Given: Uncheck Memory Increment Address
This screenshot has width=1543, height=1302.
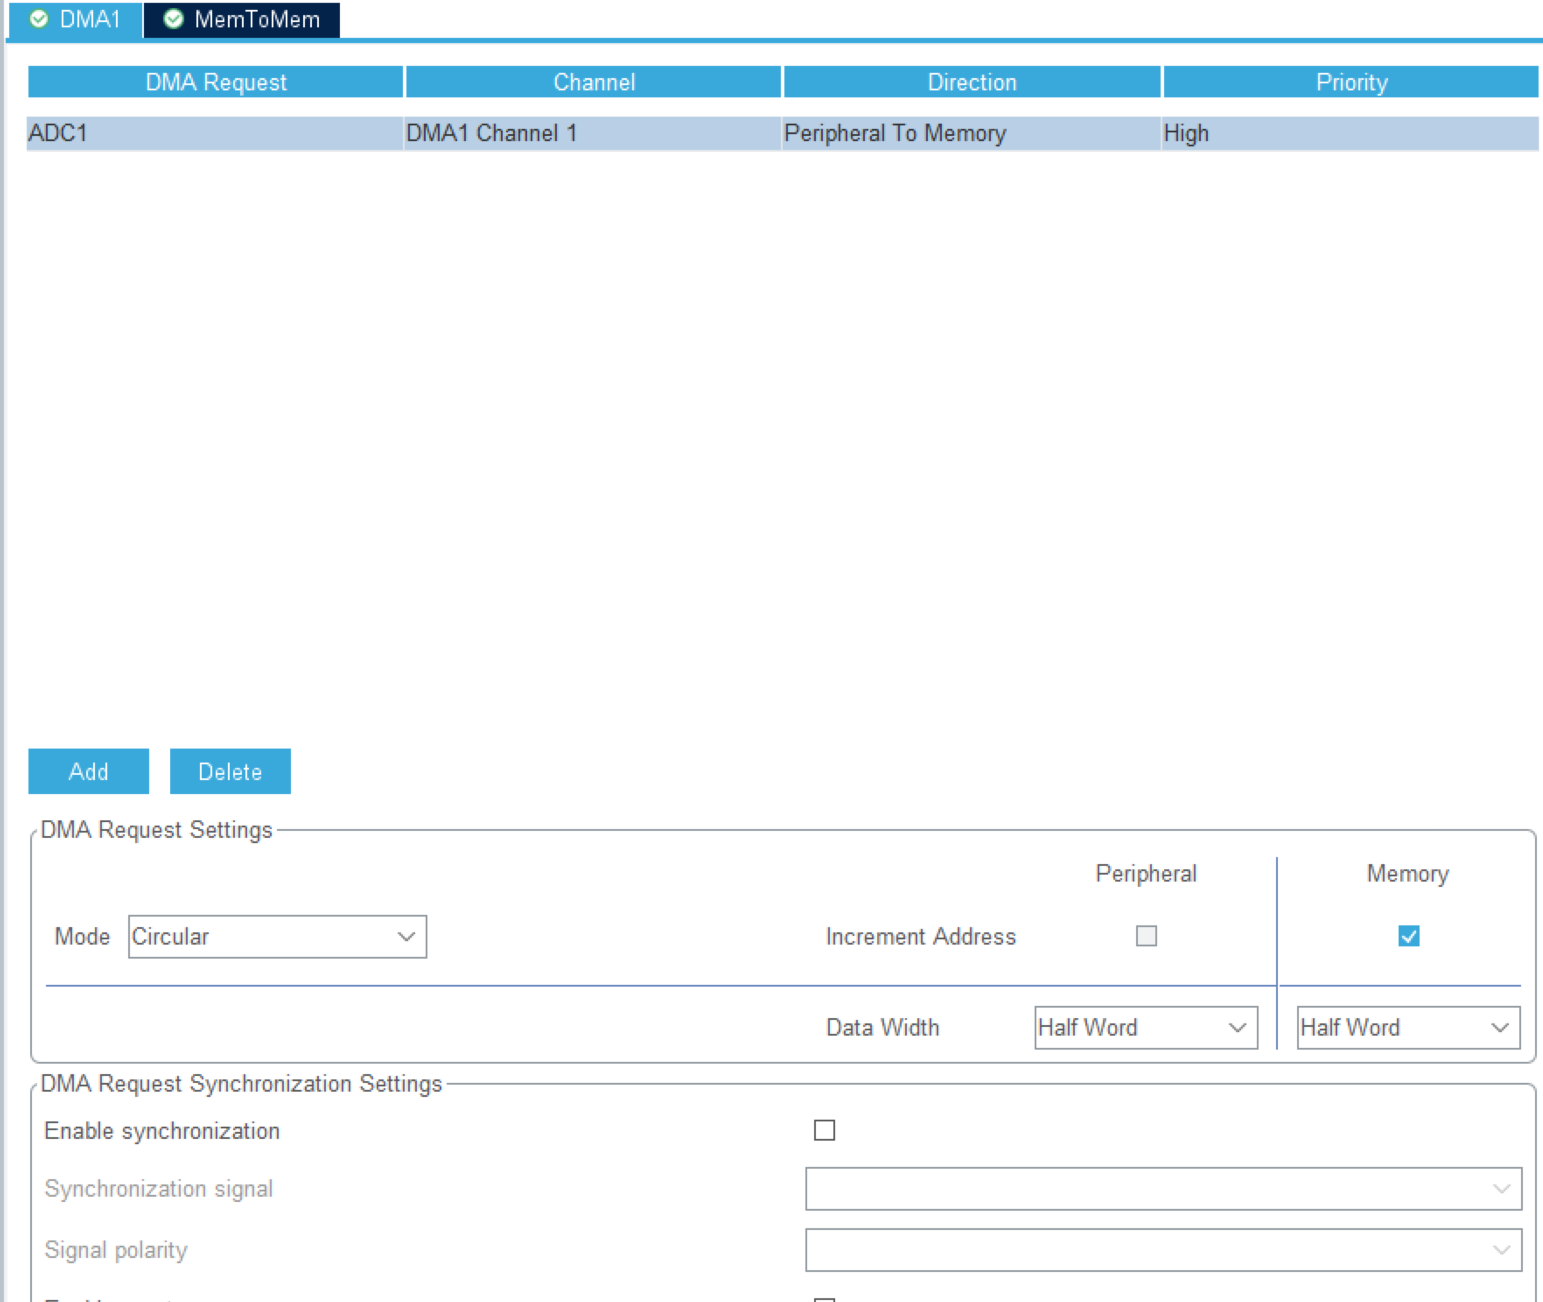Looking at the screenshot, I should [x=1408, y=936].
